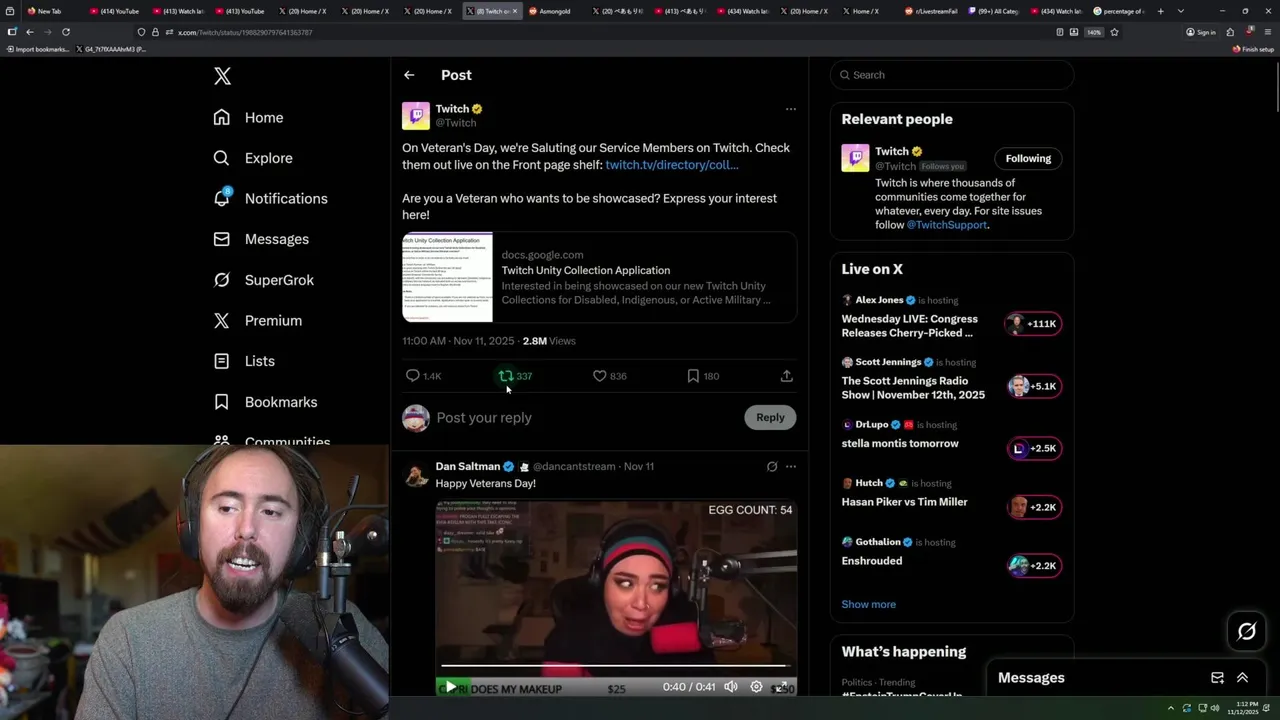Click the address bar URL
Image resolution: width=1280 pixels, height=720 pixels.
[x=245, y=32]
